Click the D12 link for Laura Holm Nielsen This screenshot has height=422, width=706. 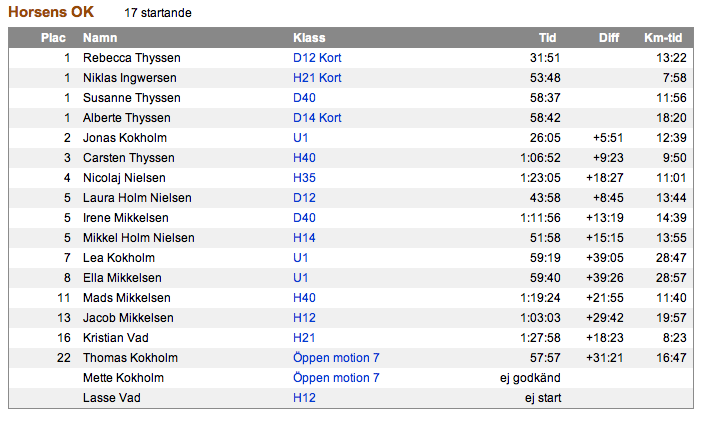click(304, 198)
